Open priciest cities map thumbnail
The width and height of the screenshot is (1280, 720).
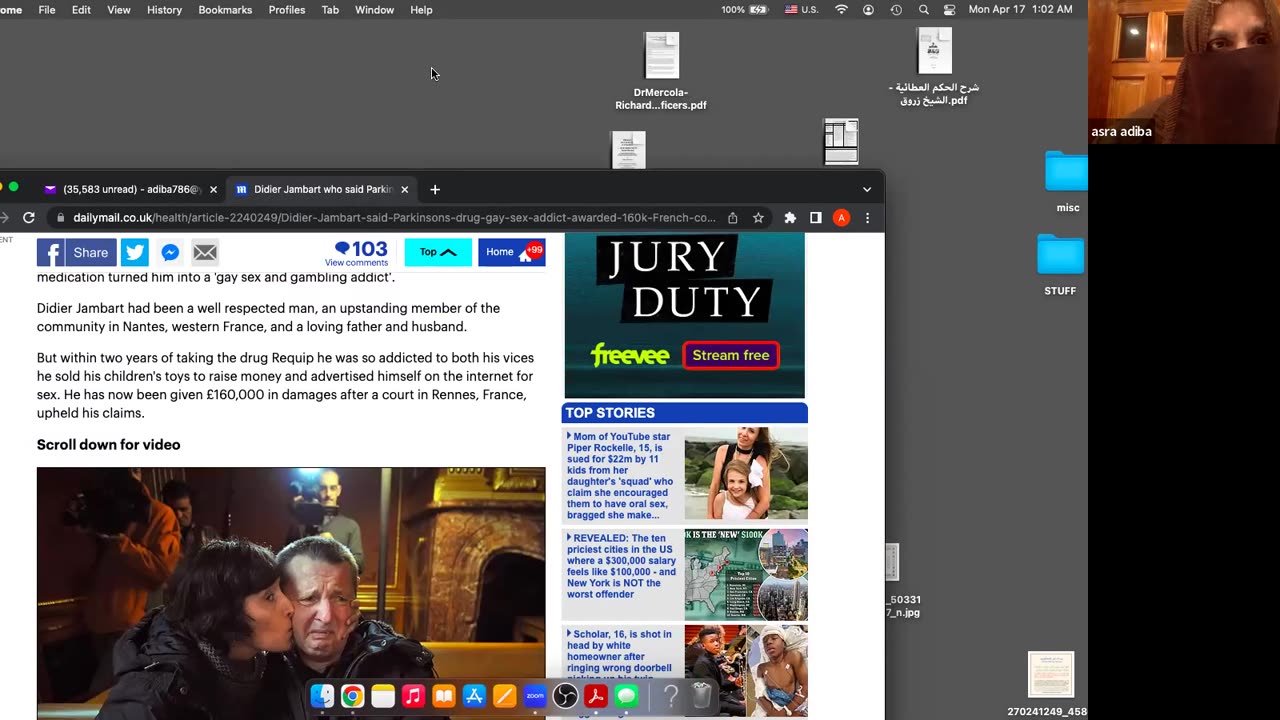[x=746, y=574]
